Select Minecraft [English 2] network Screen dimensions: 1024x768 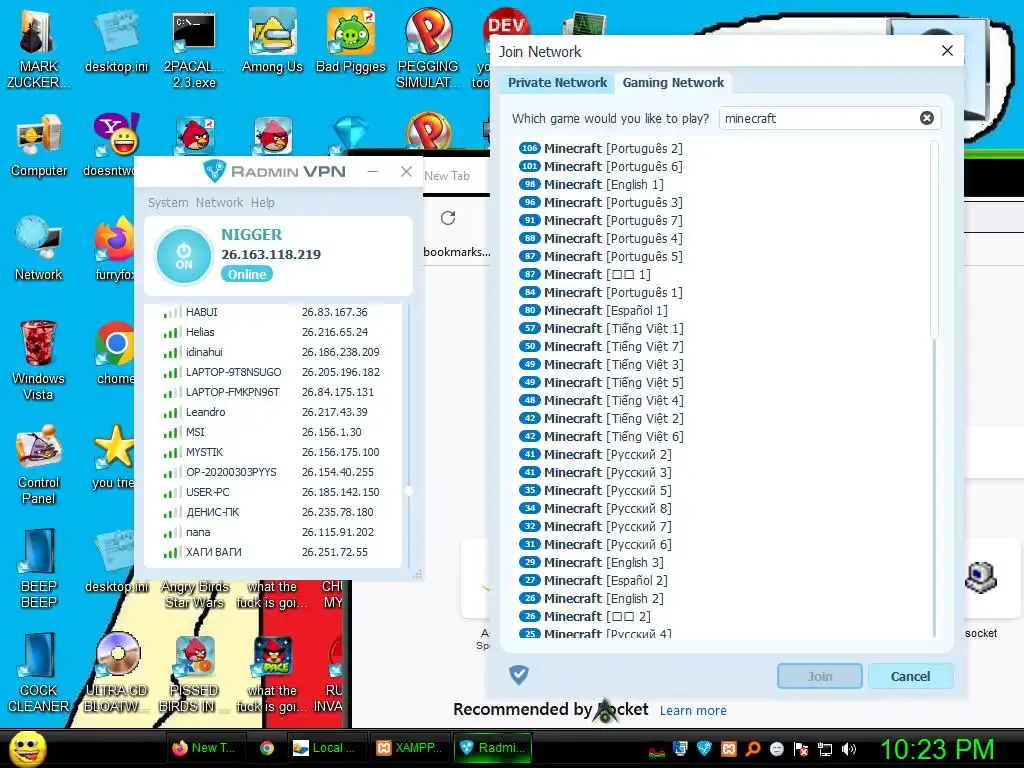[591, 598]
